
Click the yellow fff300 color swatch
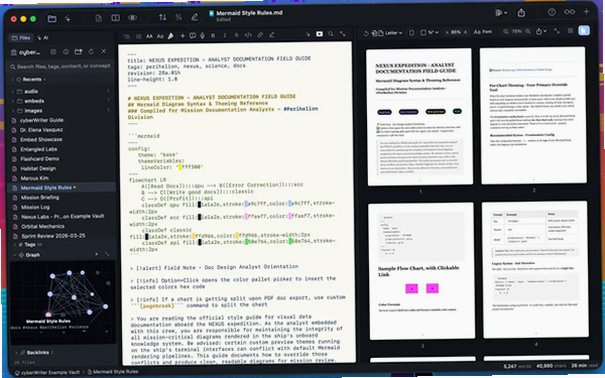pyautogui.click(x=180, y=167)
